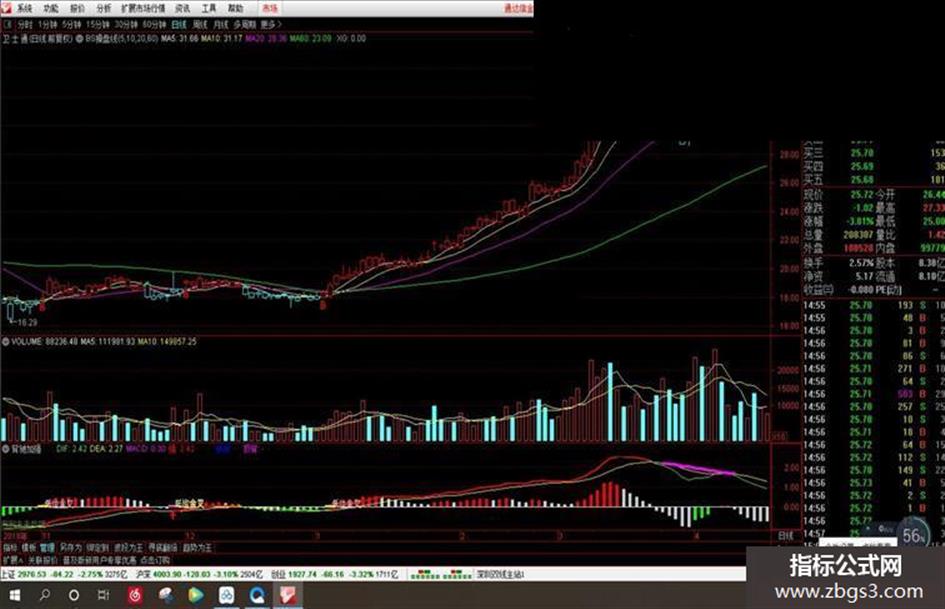The width and height of the screenshot is (945, 609).
Task: Select the 月线 monthly period tab
Action: click(x=221, y=25)
